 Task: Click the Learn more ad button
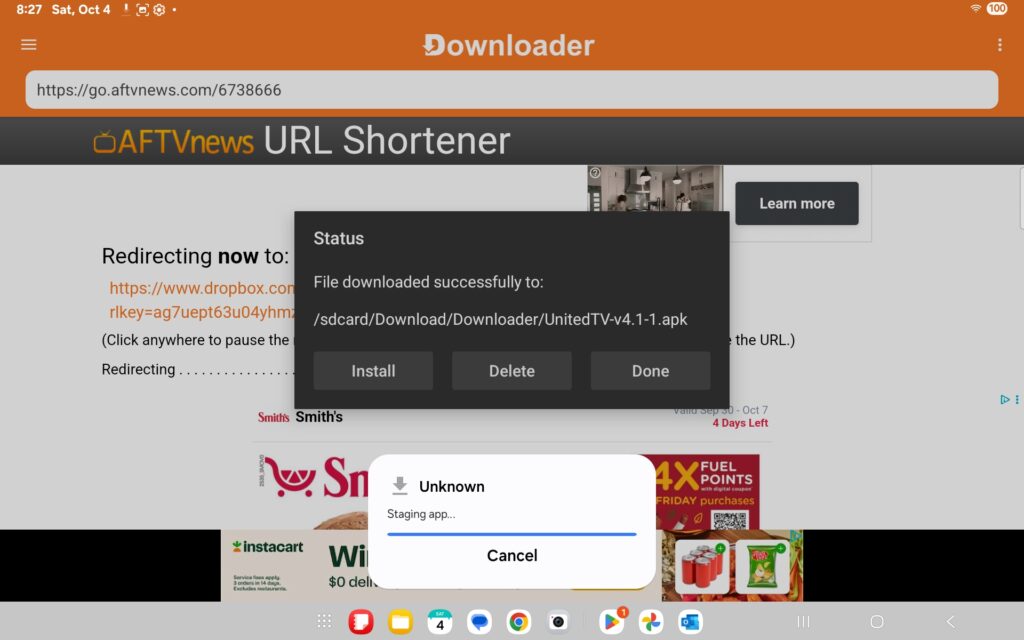[x=796, y=204]
